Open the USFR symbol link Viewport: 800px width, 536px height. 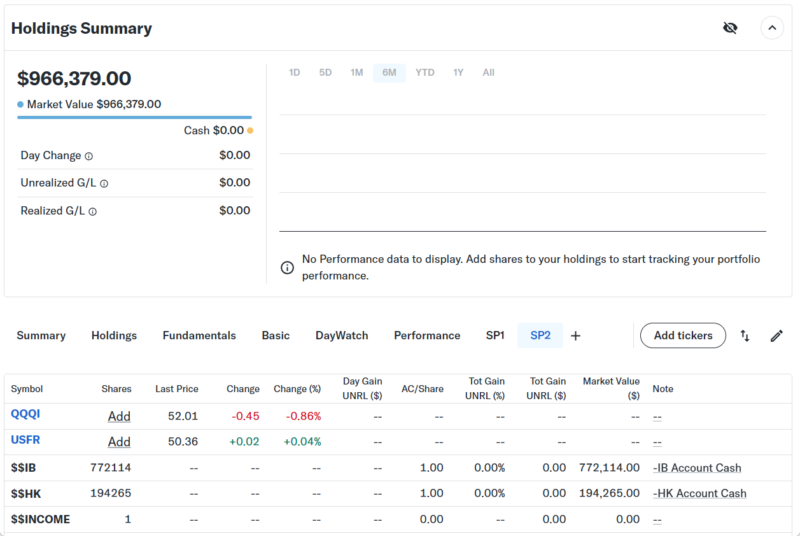pos(25,441)
